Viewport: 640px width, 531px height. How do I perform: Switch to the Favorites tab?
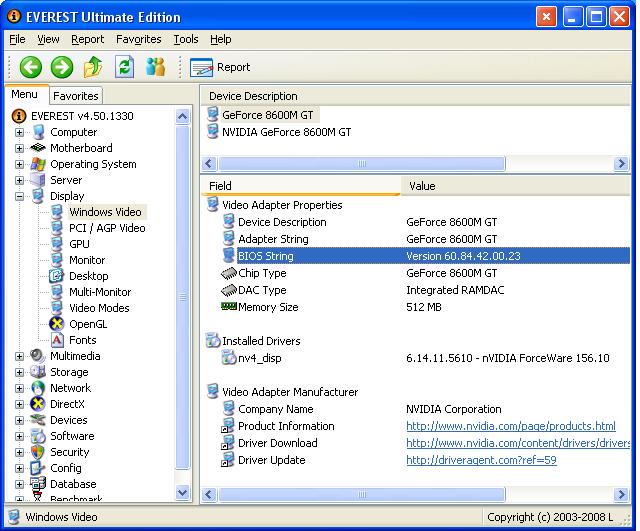[x=76, y=96]
